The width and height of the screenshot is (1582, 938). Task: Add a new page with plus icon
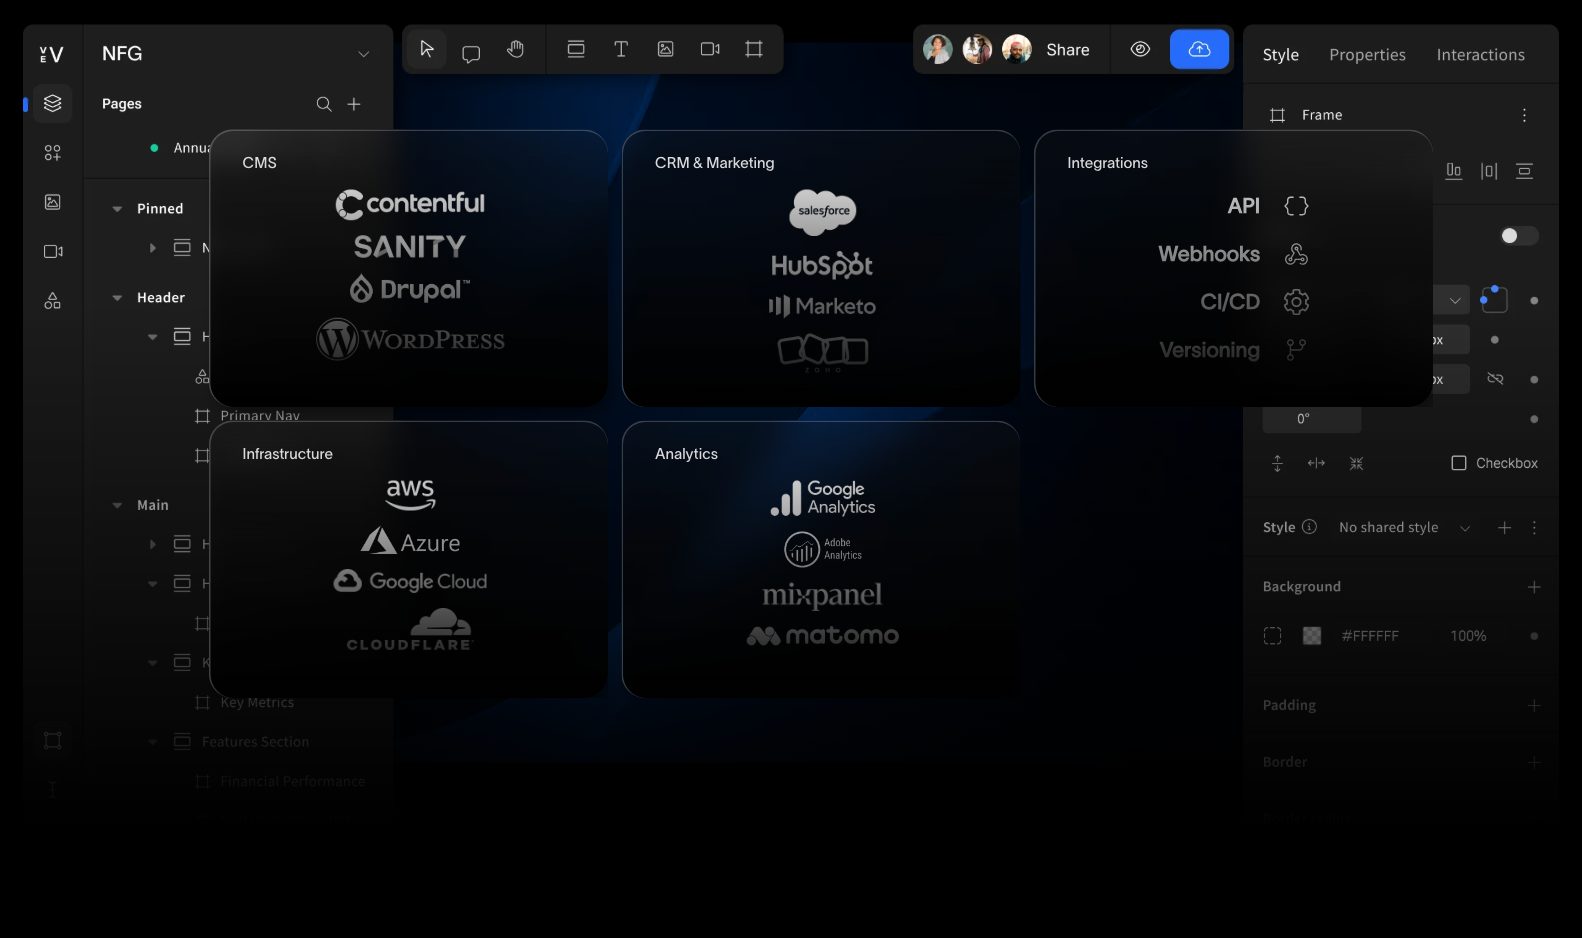[x=354, y=104]
